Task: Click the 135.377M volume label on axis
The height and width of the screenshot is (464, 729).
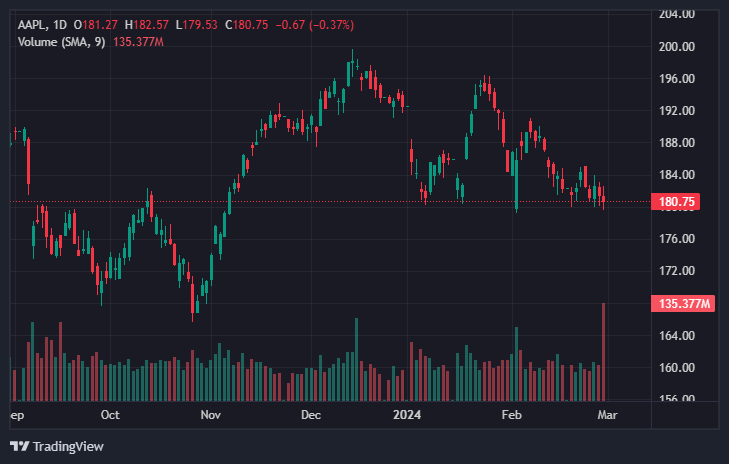Action: (x=683, y=304)
